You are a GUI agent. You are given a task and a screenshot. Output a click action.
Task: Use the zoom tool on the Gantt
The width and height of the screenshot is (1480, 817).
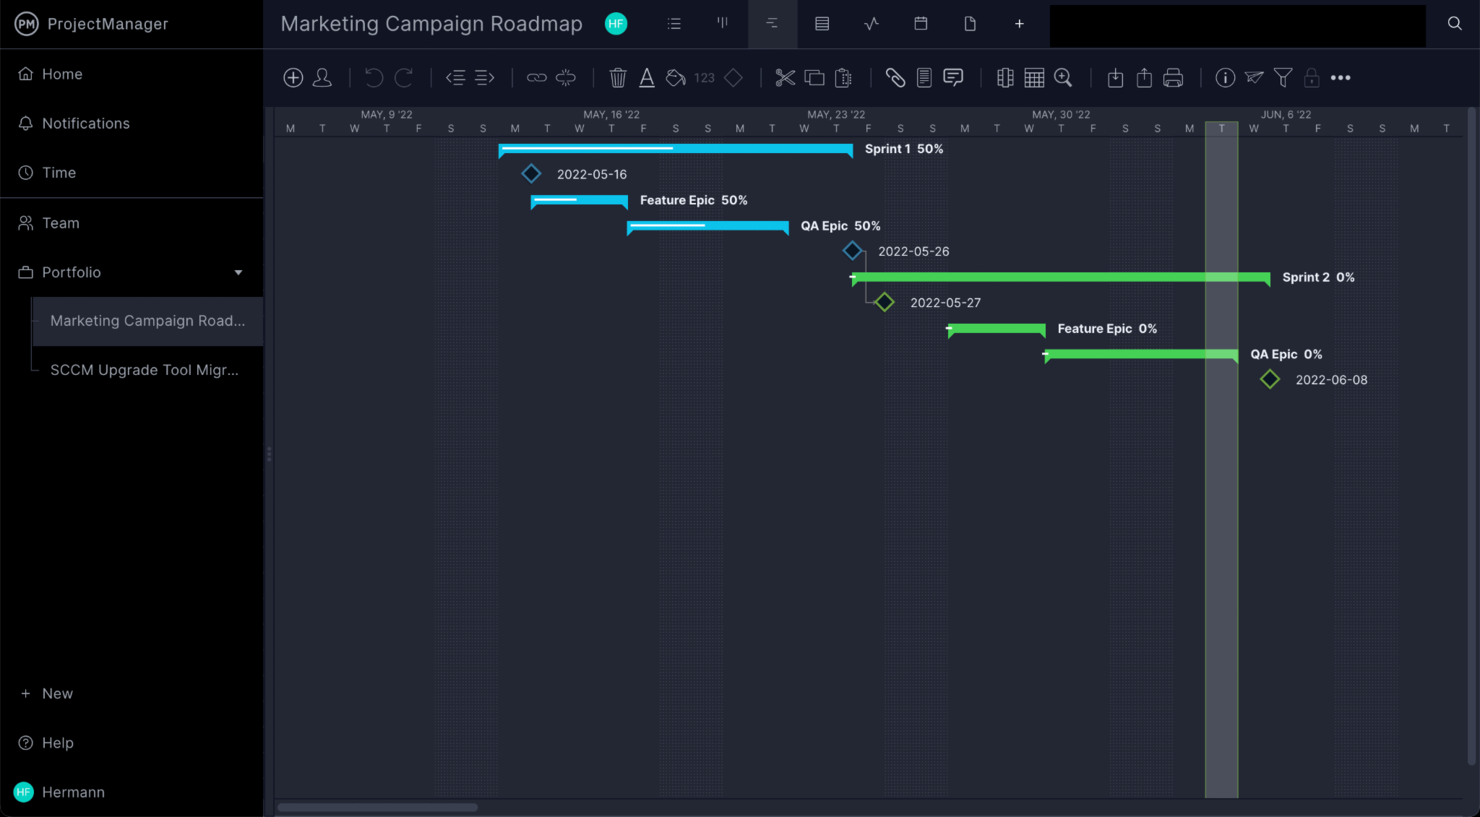1063,77
